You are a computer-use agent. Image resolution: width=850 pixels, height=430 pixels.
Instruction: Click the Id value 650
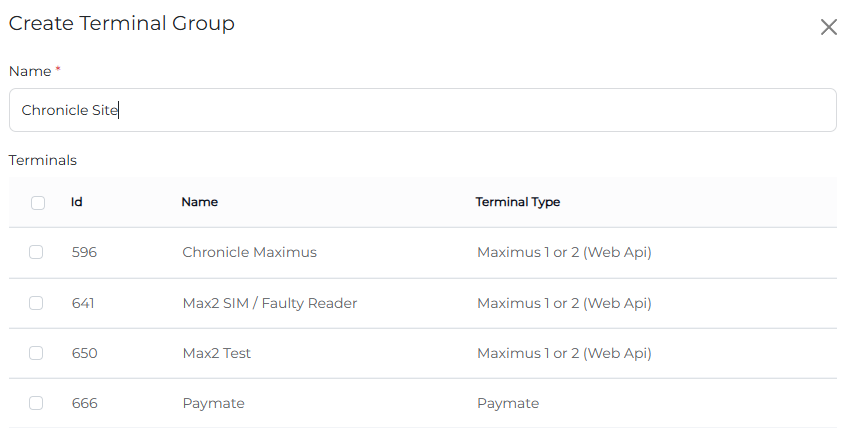85,353
